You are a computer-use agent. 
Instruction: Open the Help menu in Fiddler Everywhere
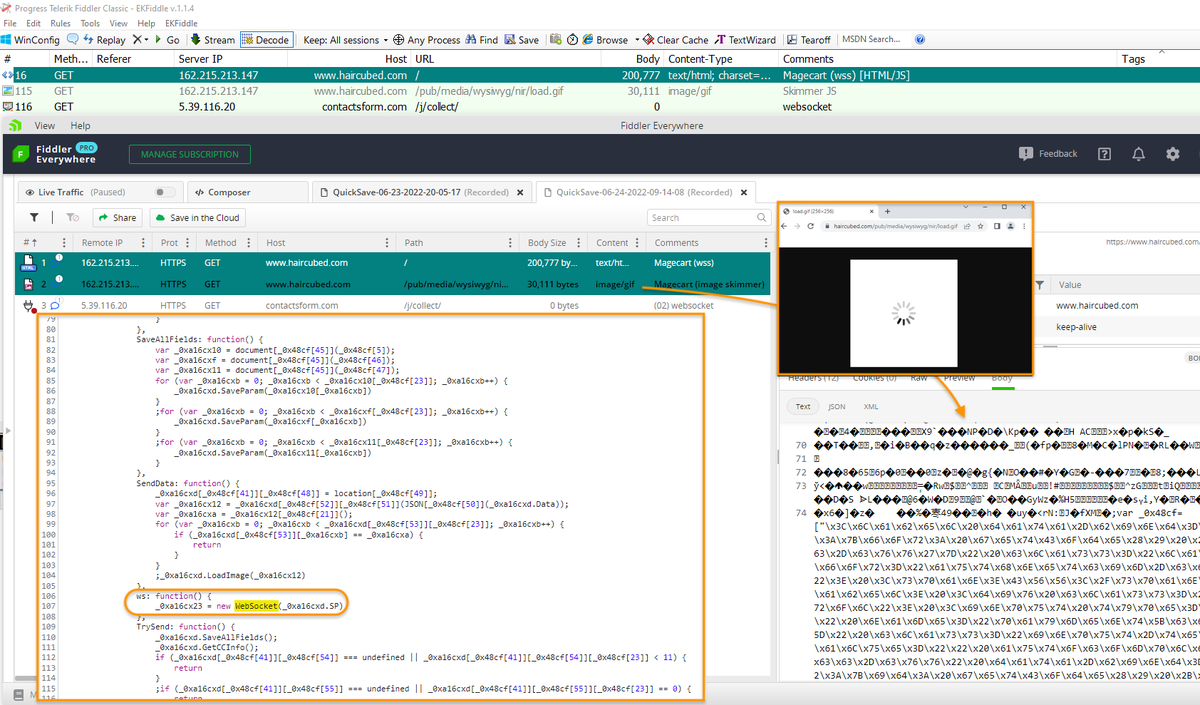coord(80,126)
